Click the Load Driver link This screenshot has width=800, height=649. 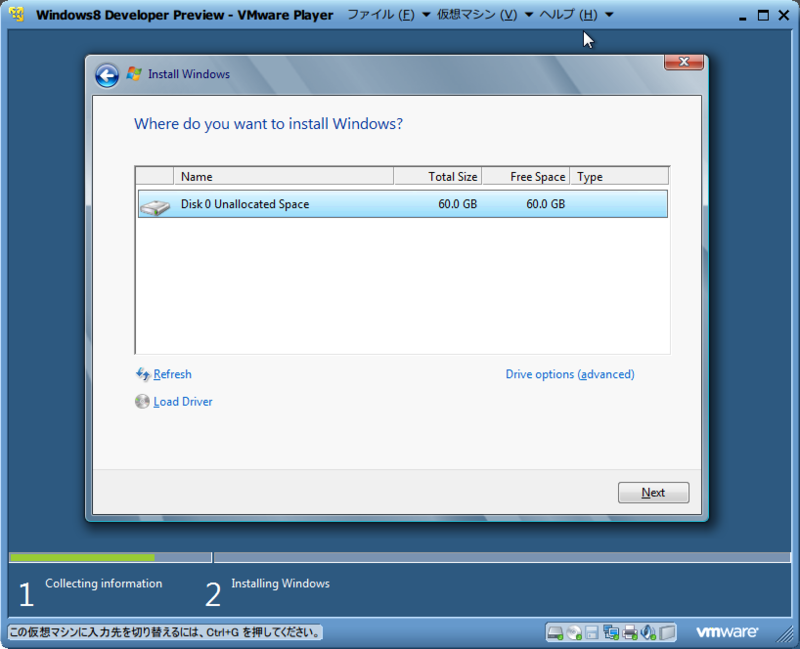[x=183, y=402]
